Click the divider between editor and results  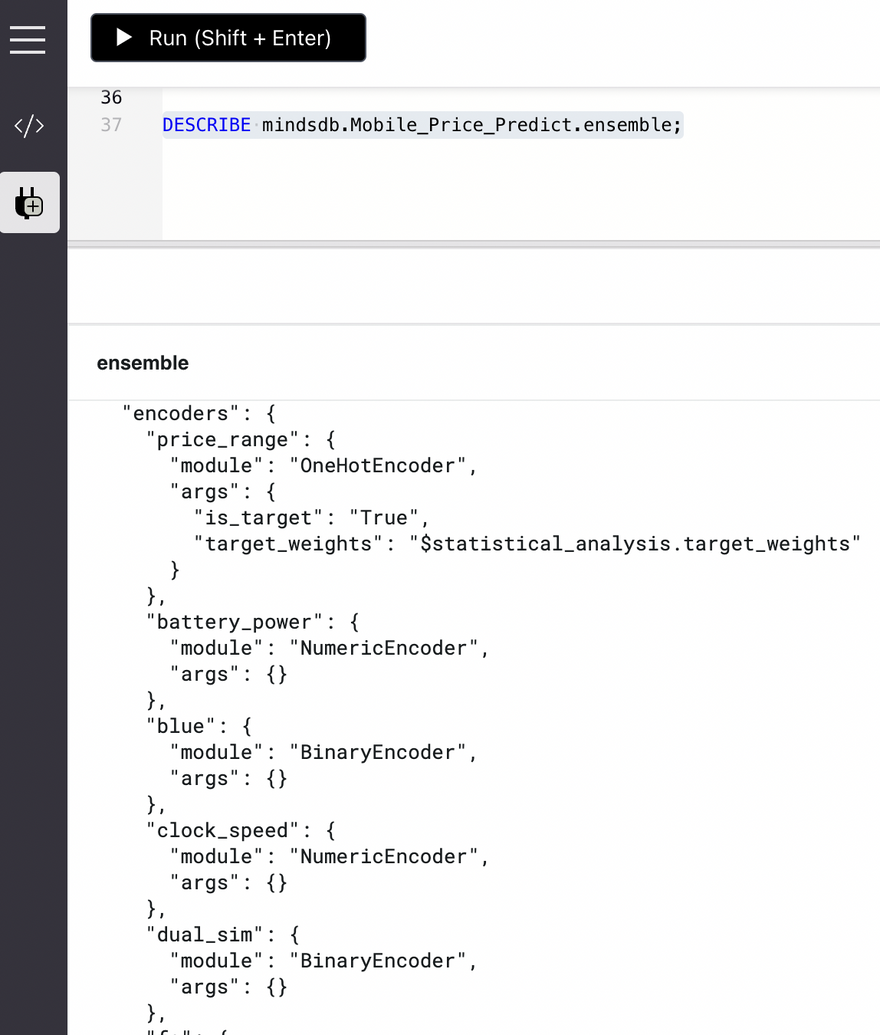pos(473,245)
